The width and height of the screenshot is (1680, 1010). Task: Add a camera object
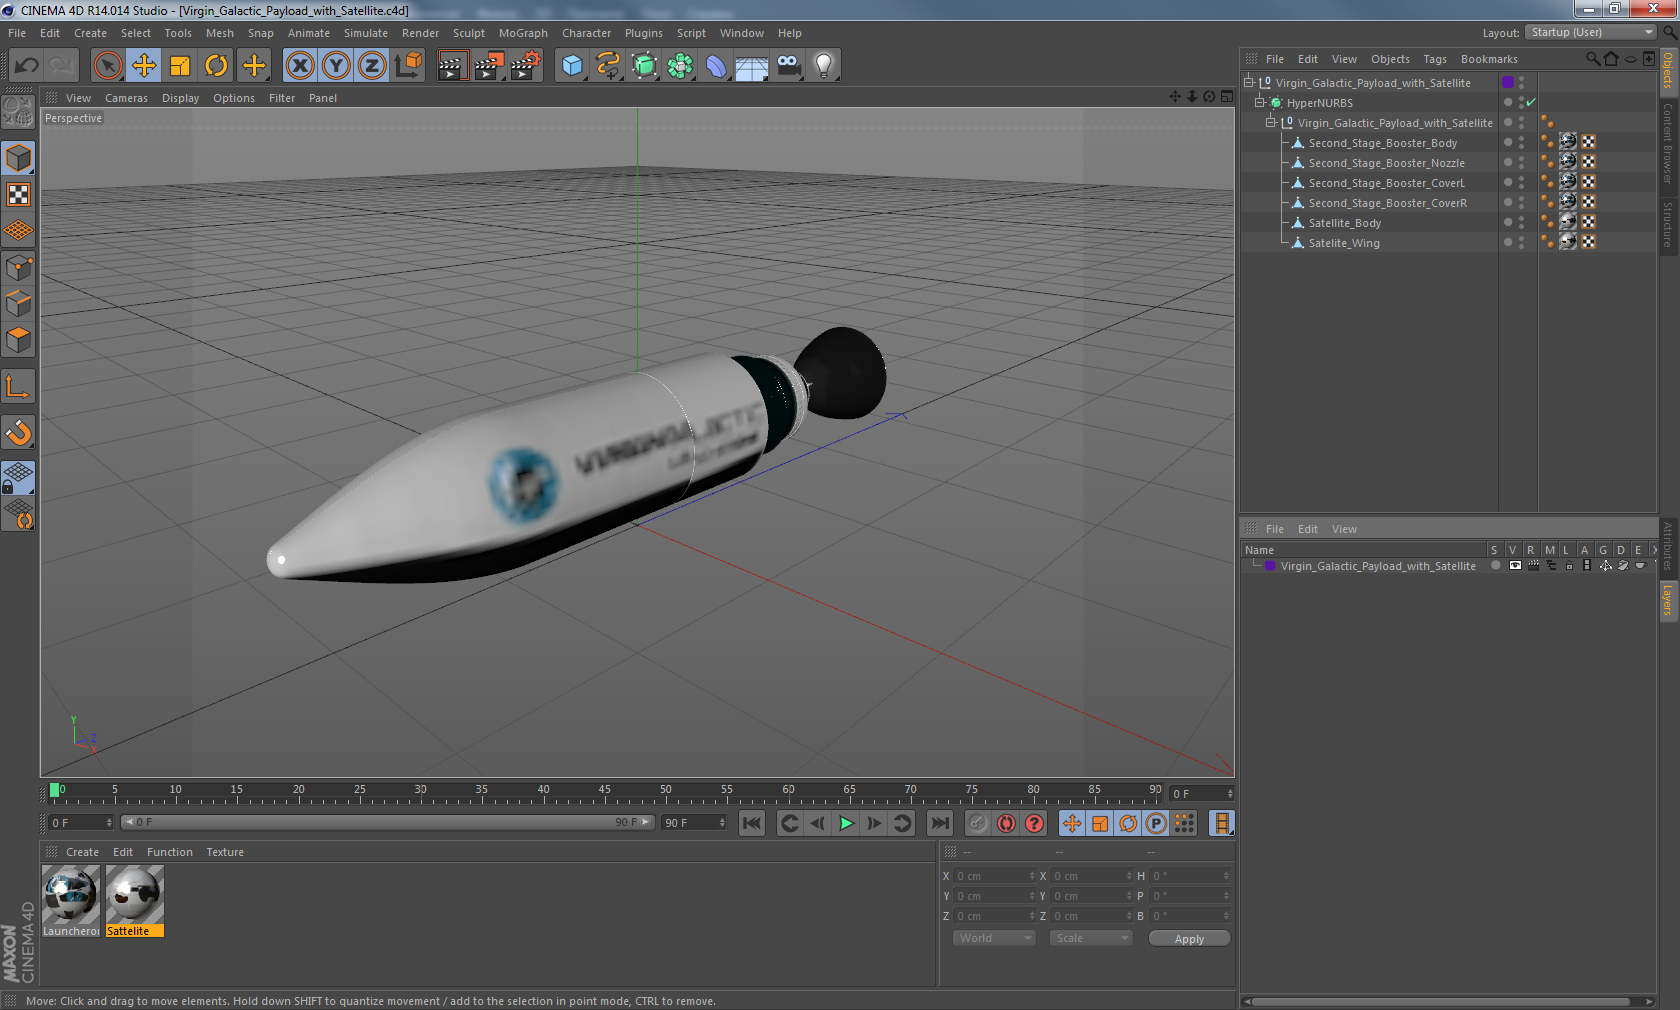tap(788, 66)
